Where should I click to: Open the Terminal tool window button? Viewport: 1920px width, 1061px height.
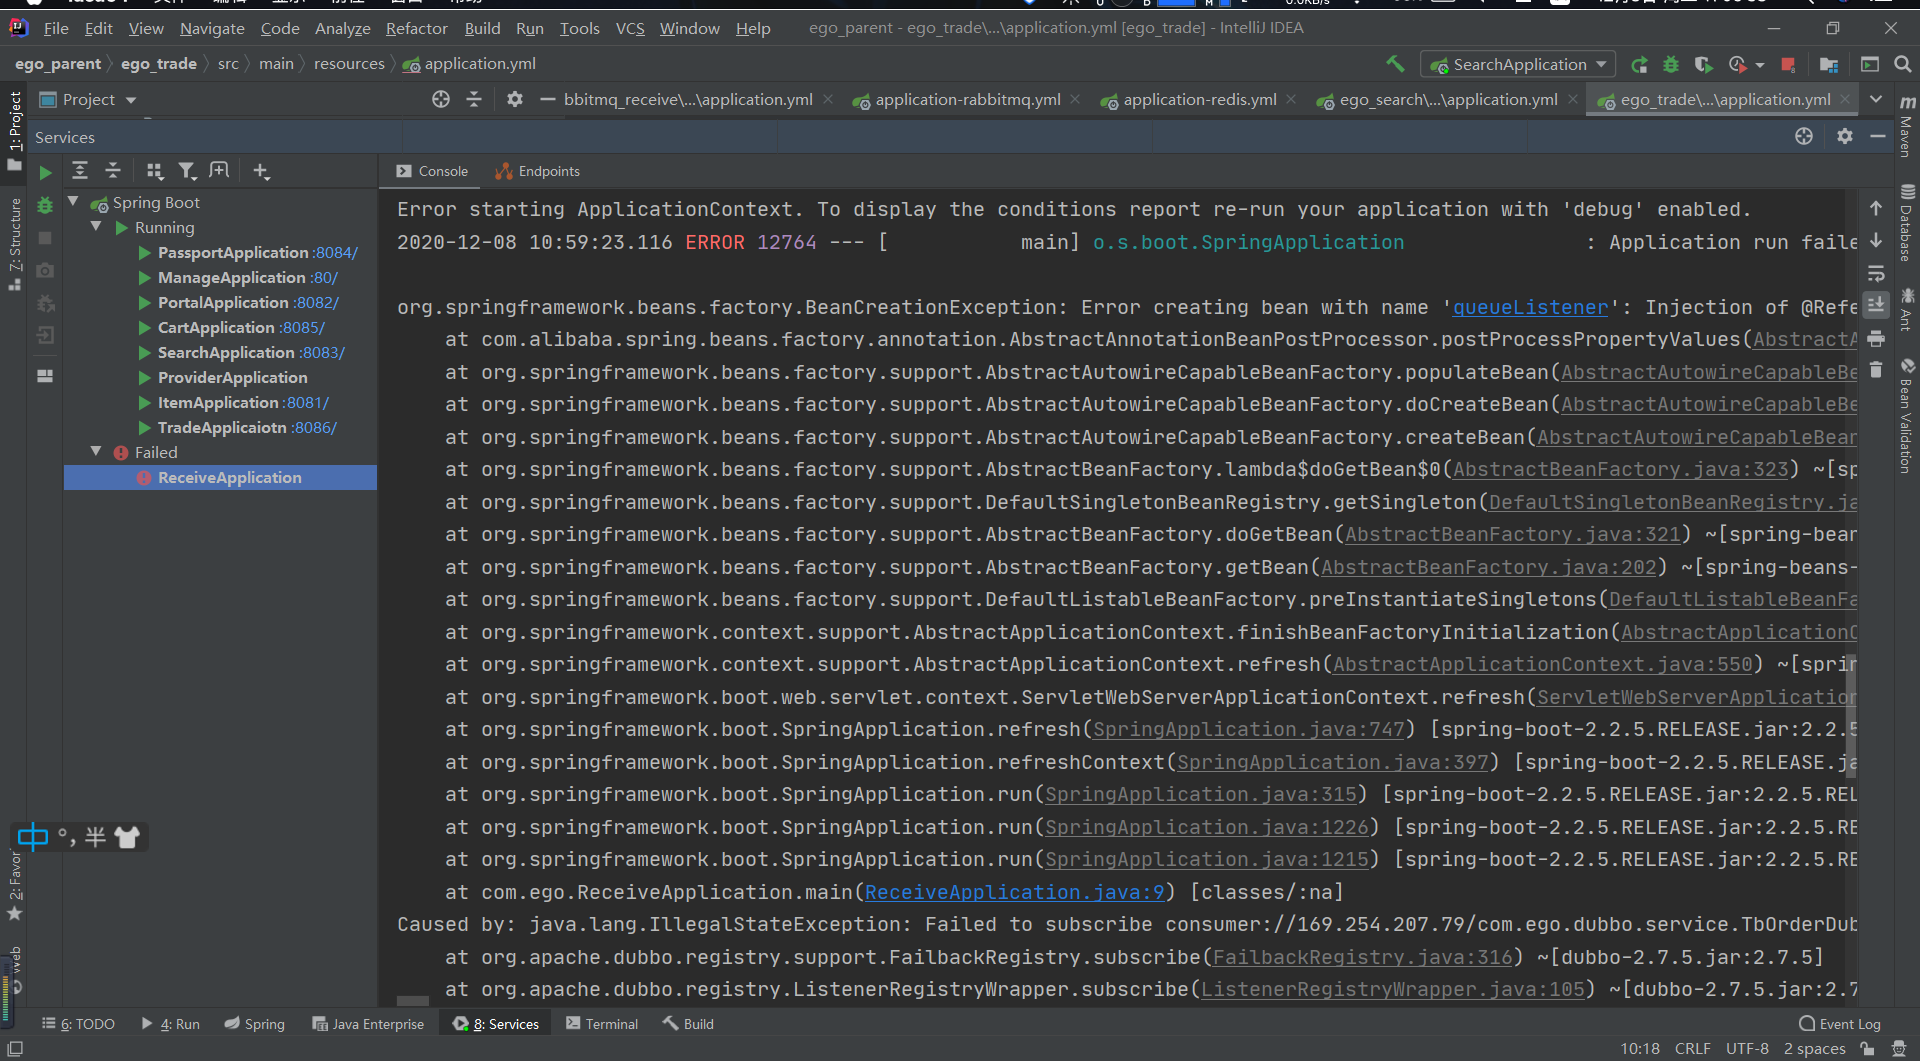coord(601,1024)
